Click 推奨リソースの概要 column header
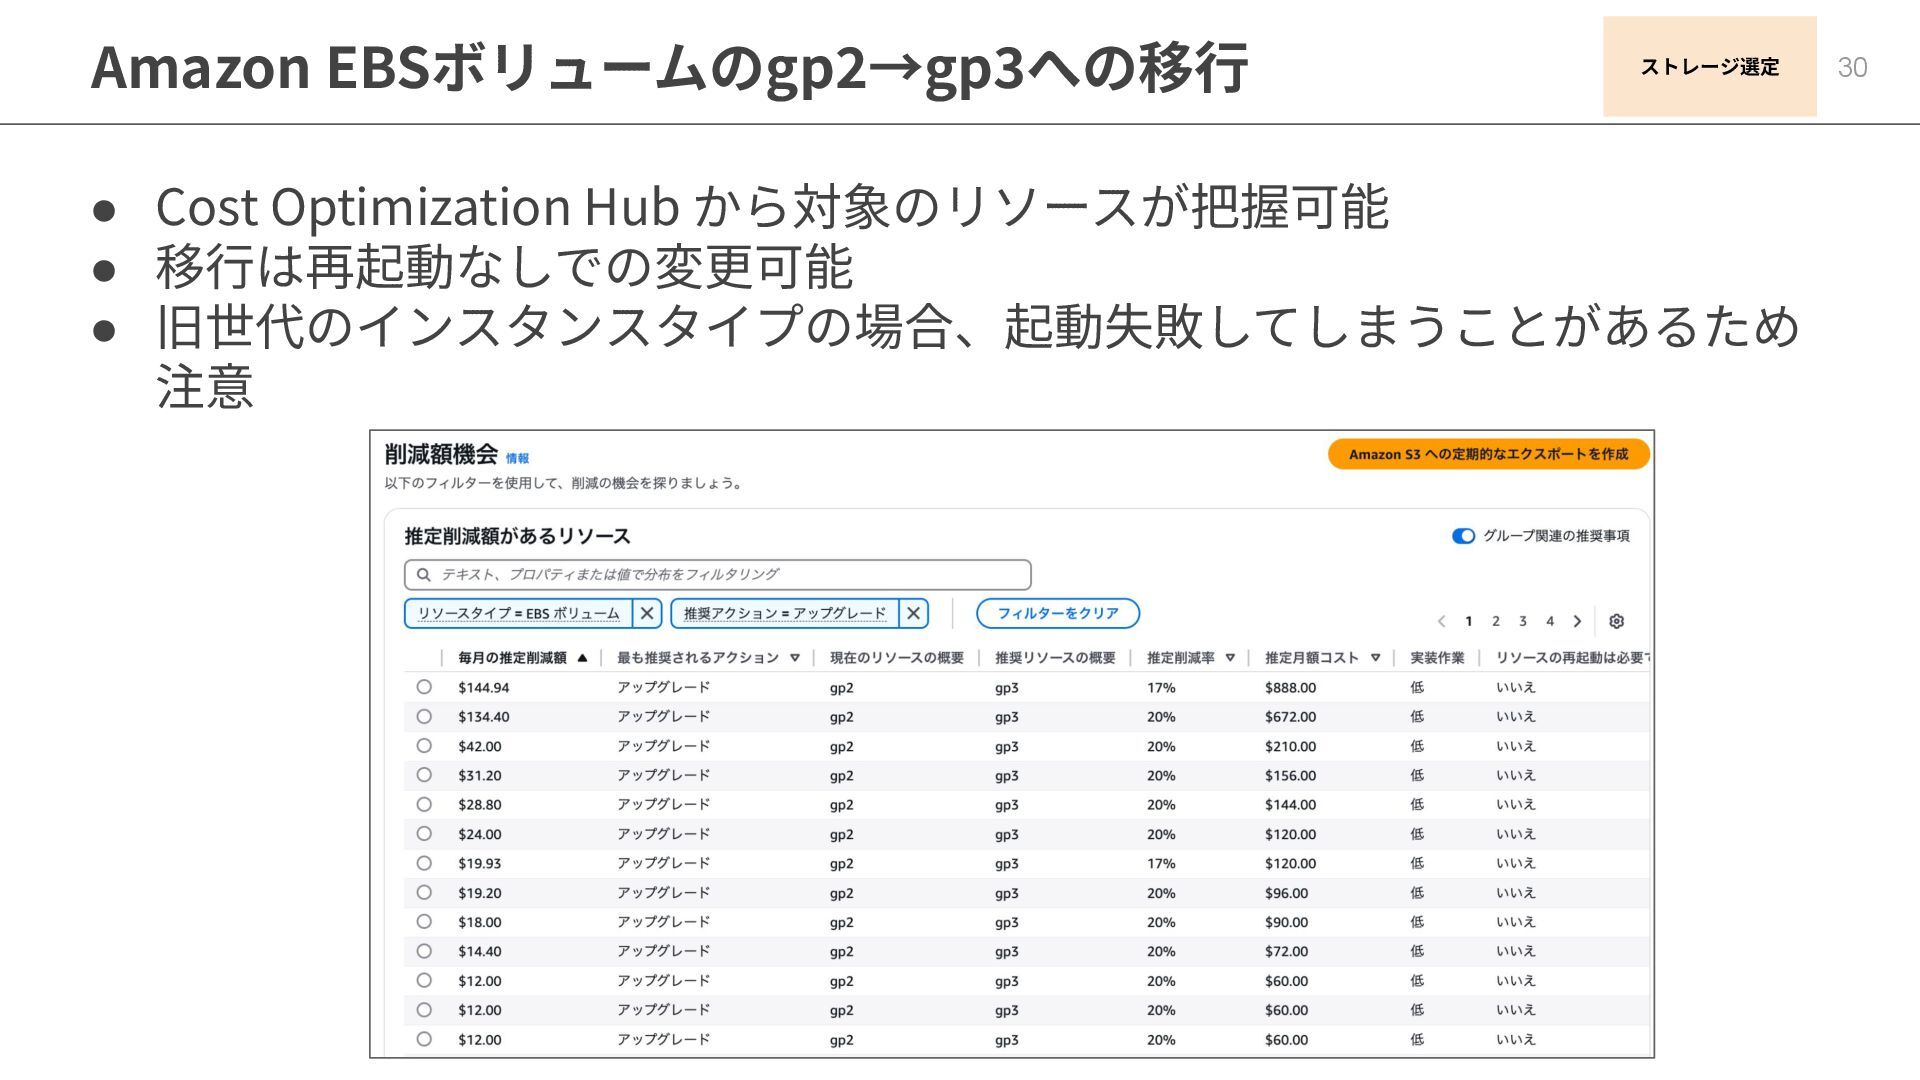The height and width of the screenshot is (1080, 1920). (1055, 658)
